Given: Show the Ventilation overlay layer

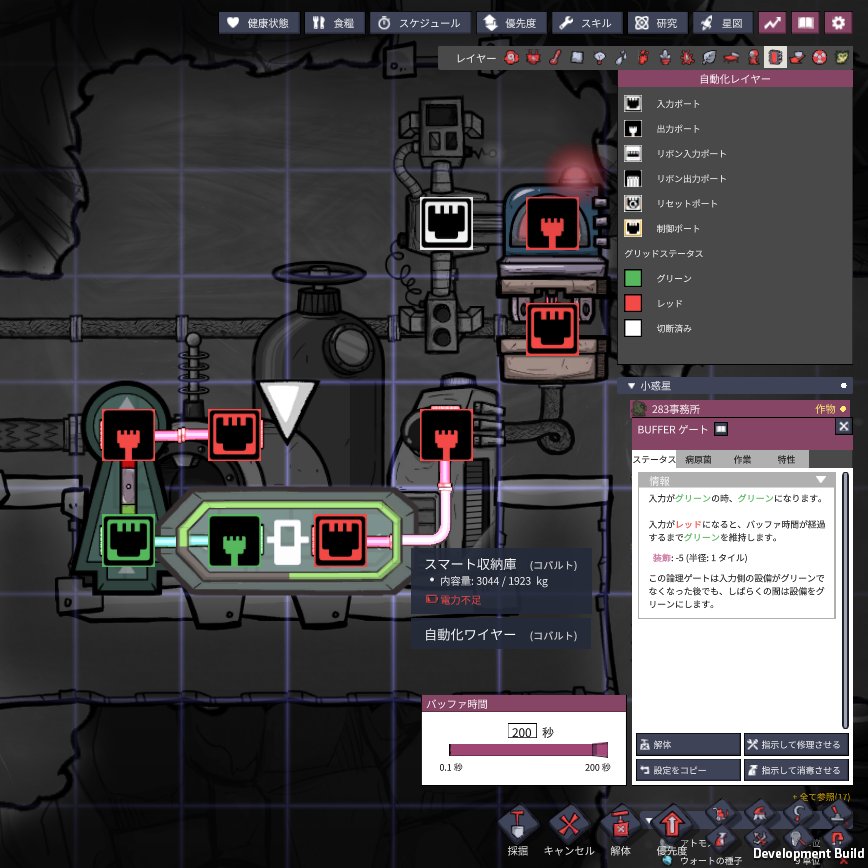Looking at the screenshot, I should 643,57.
